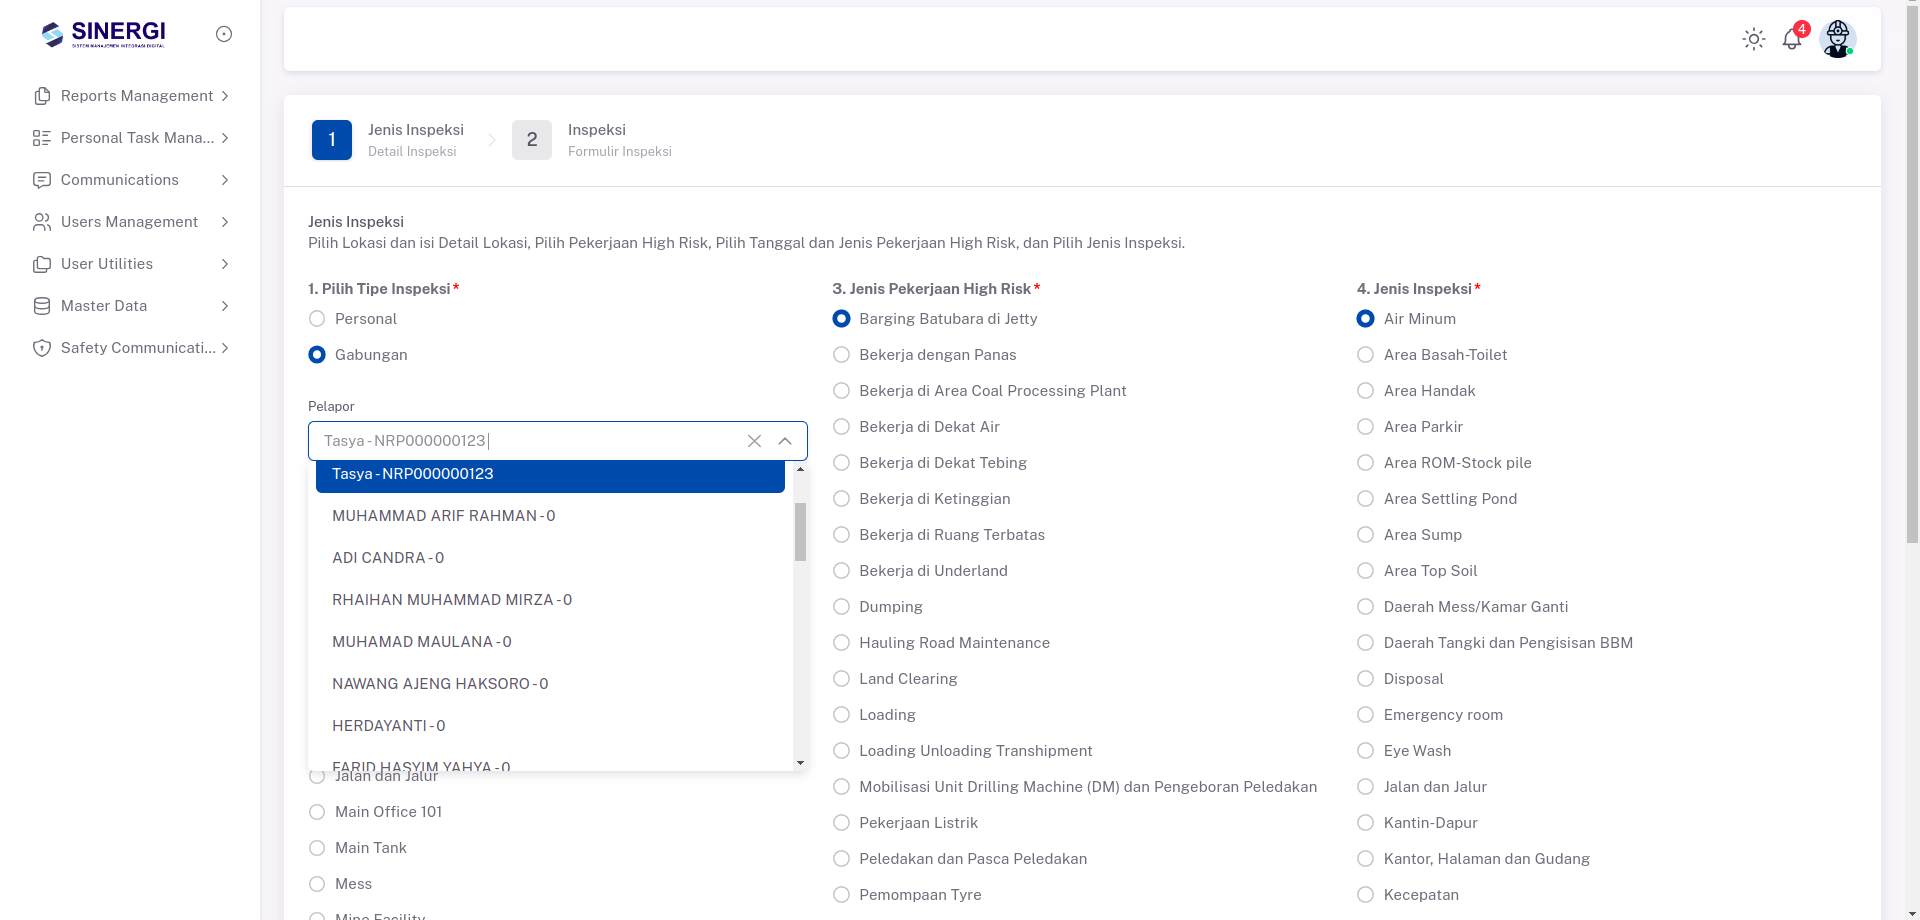Pick HERDAYANTI from the list

550,726
